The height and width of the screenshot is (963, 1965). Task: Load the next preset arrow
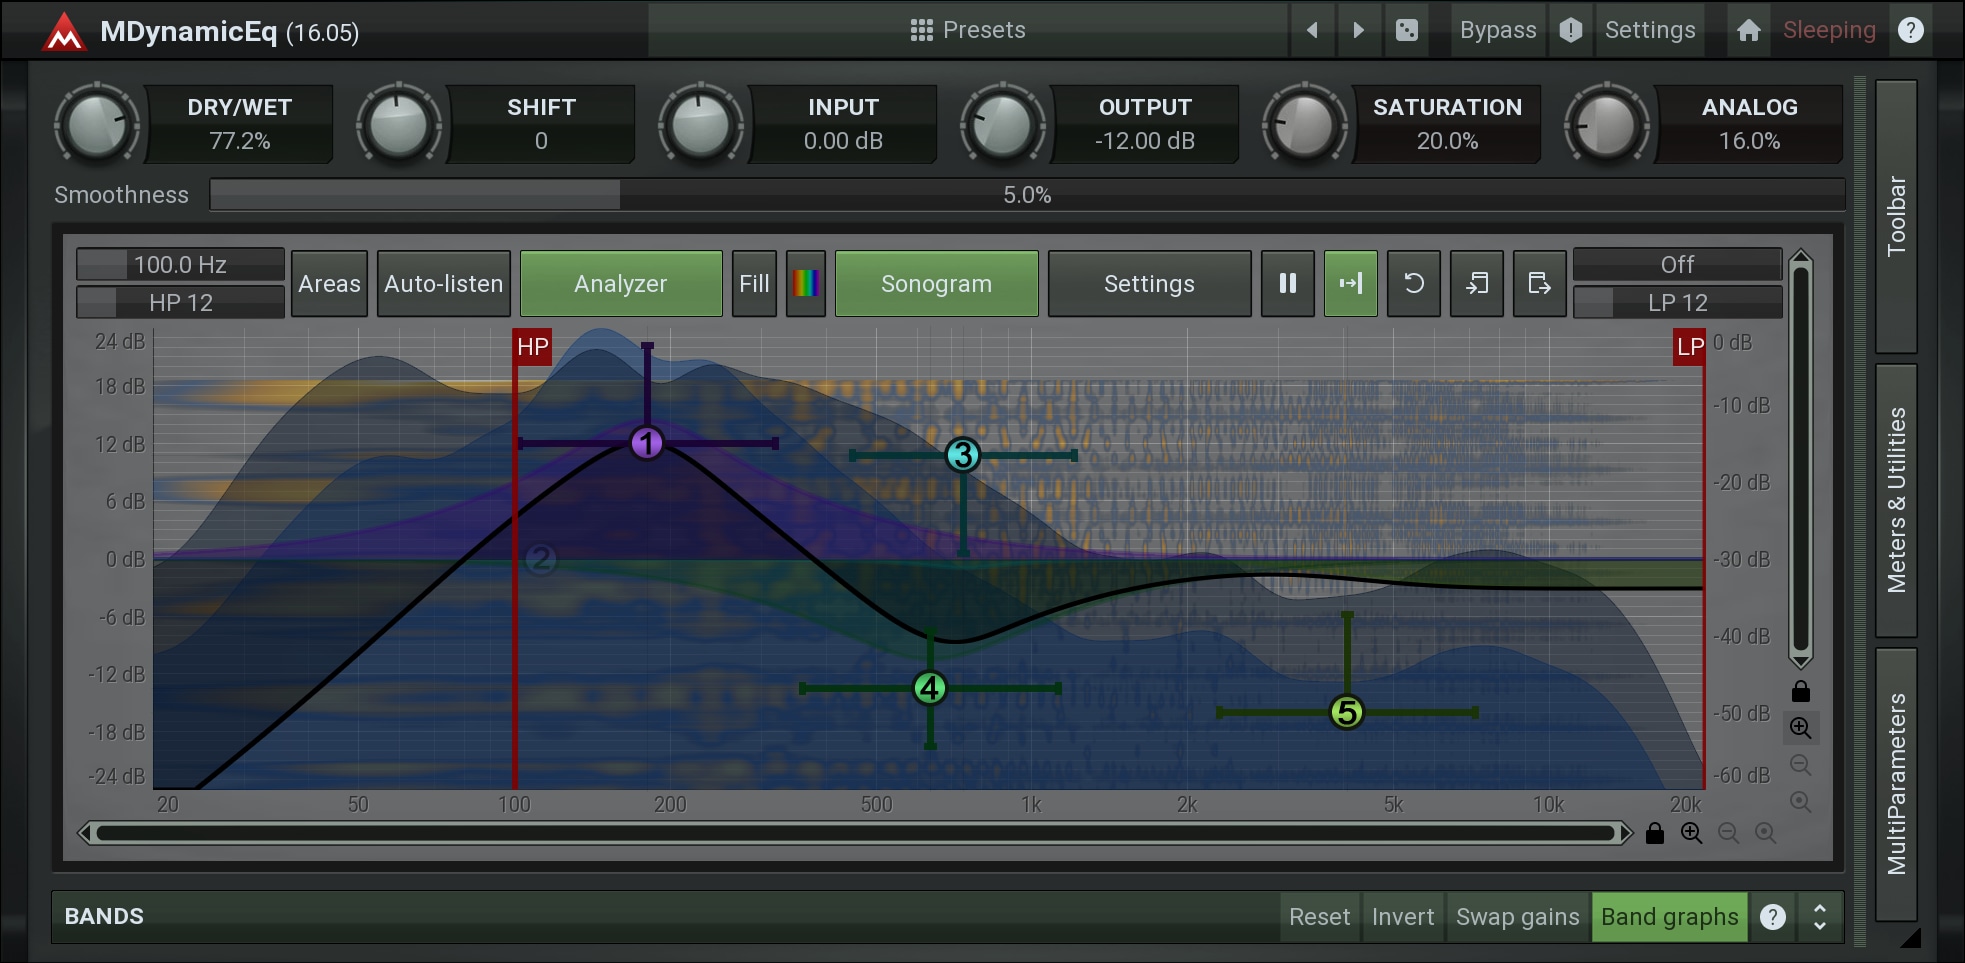(x=1358, y=30)
